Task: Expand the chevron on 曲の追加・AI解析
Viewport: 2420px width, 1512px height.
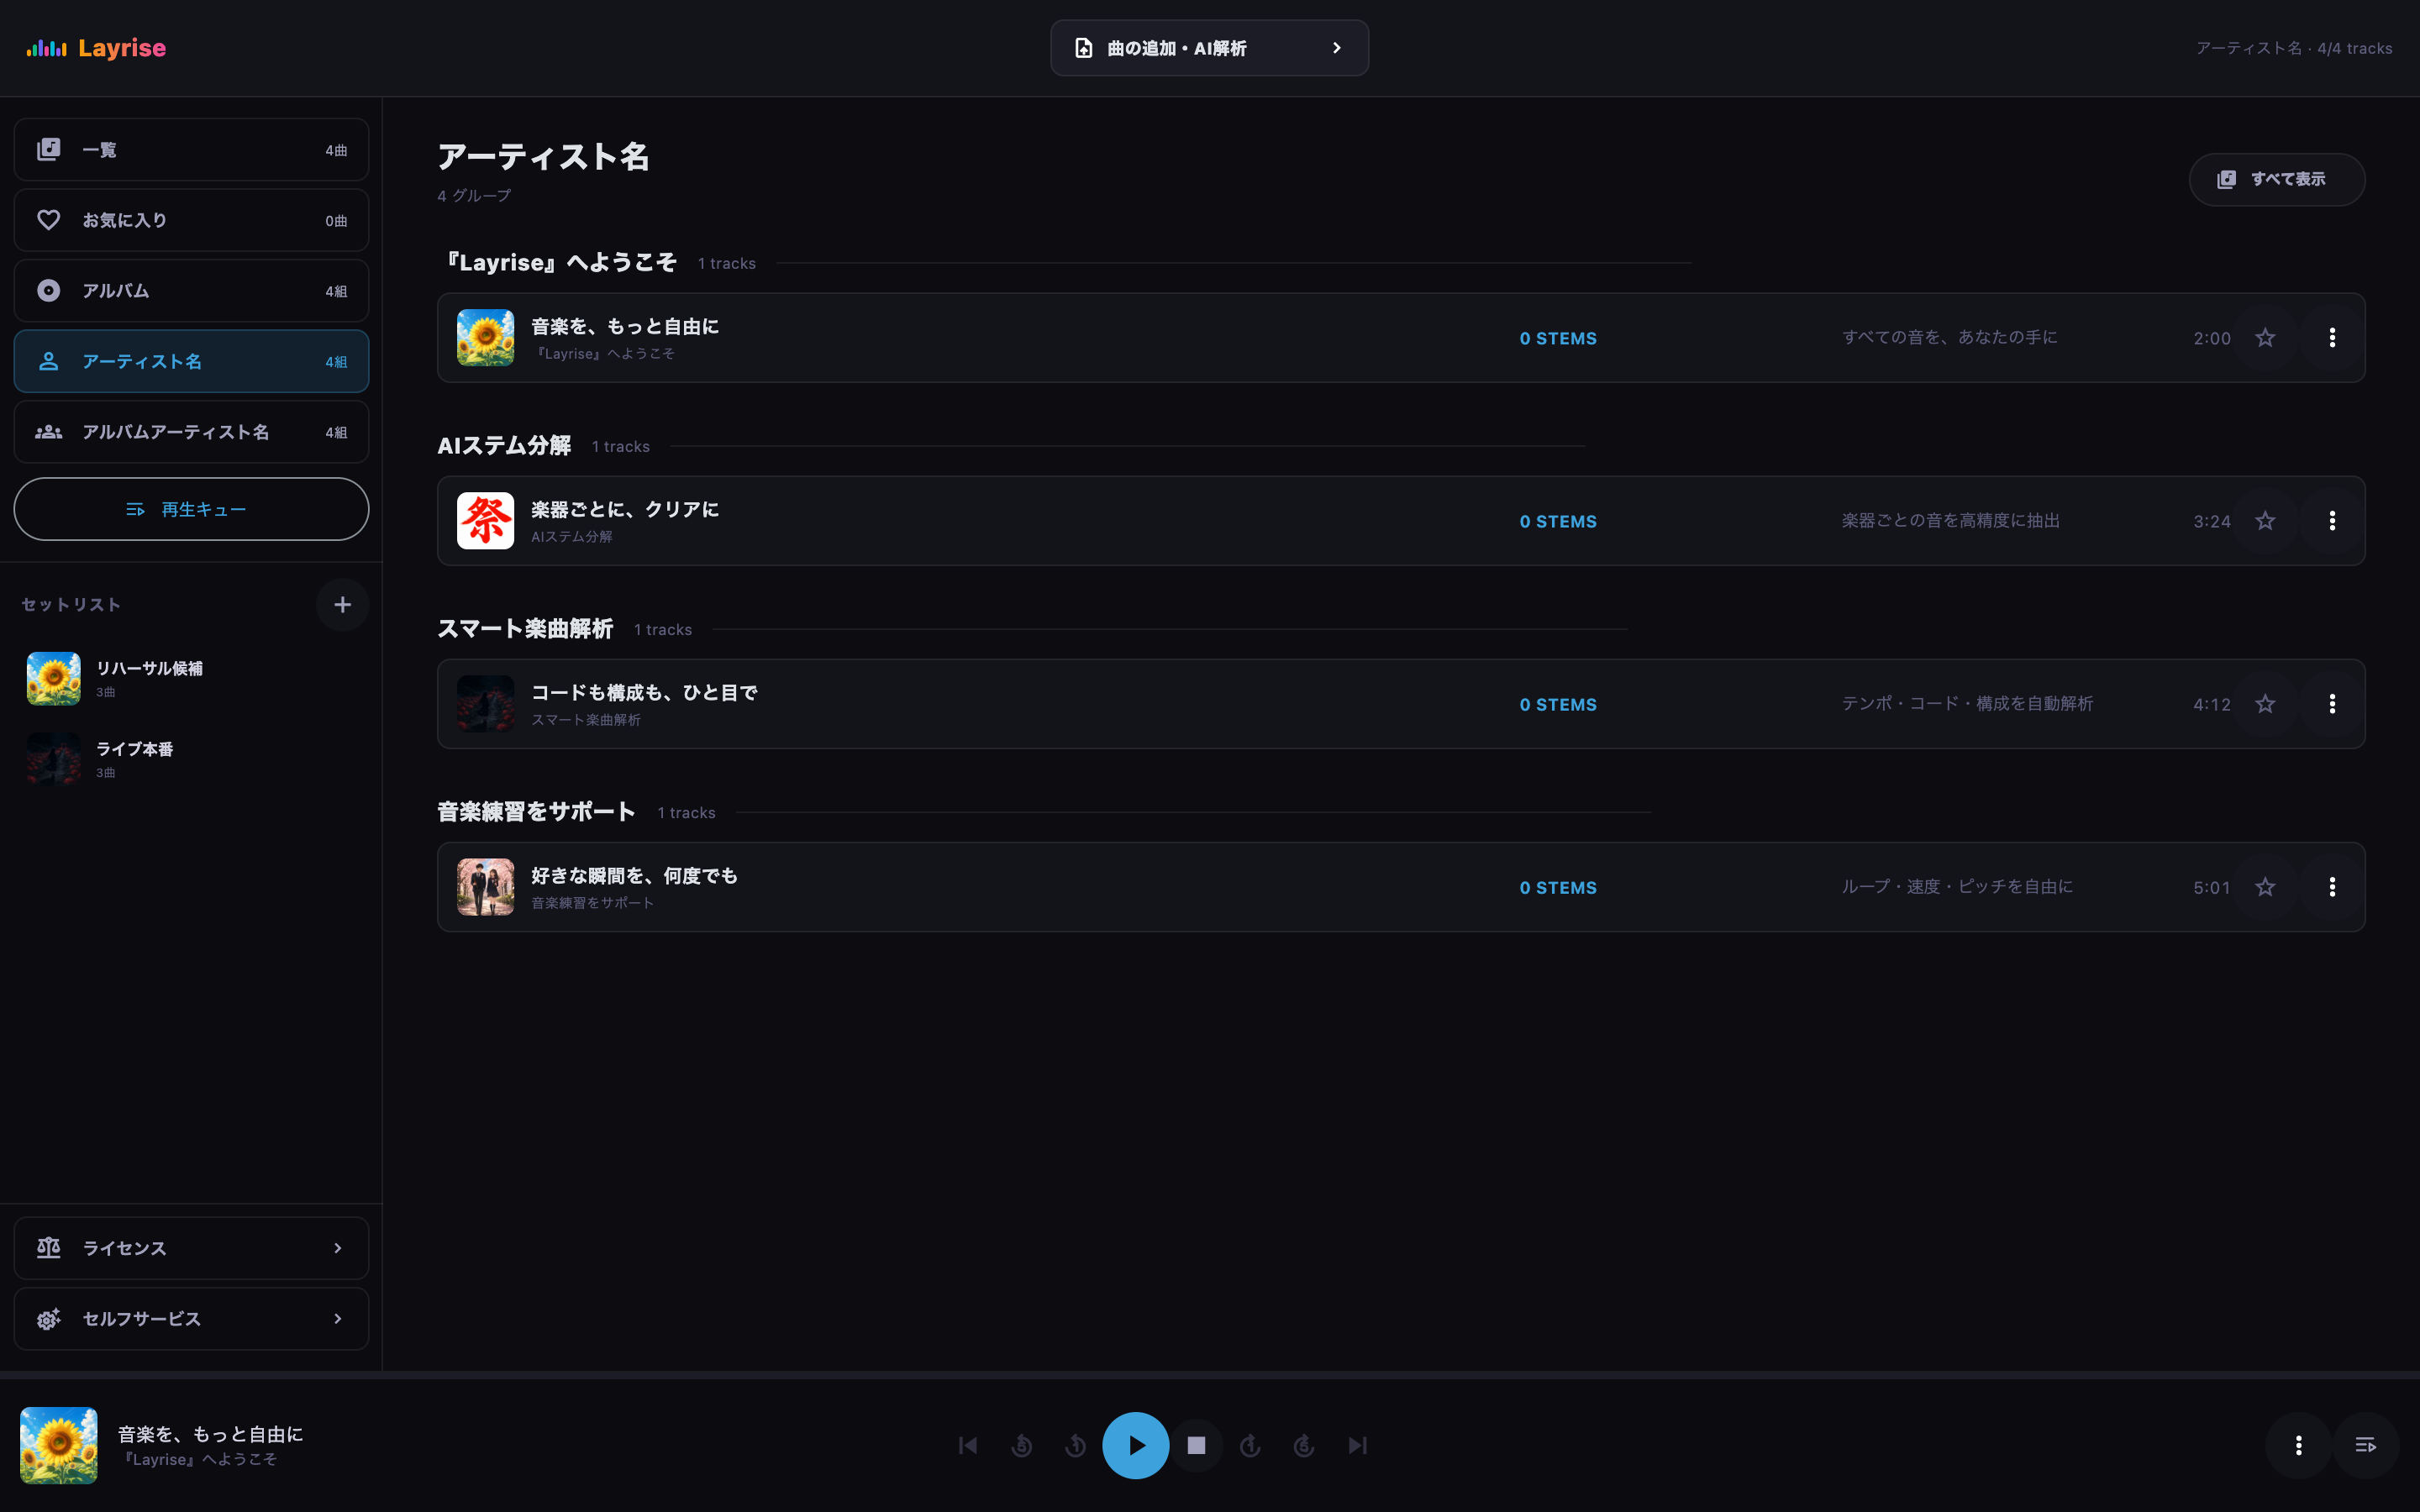Action: tap(1336, 48)
